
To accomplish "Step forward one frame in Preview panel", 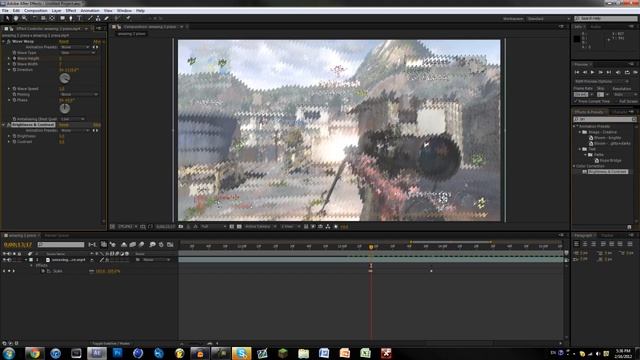I will (601, 72).
